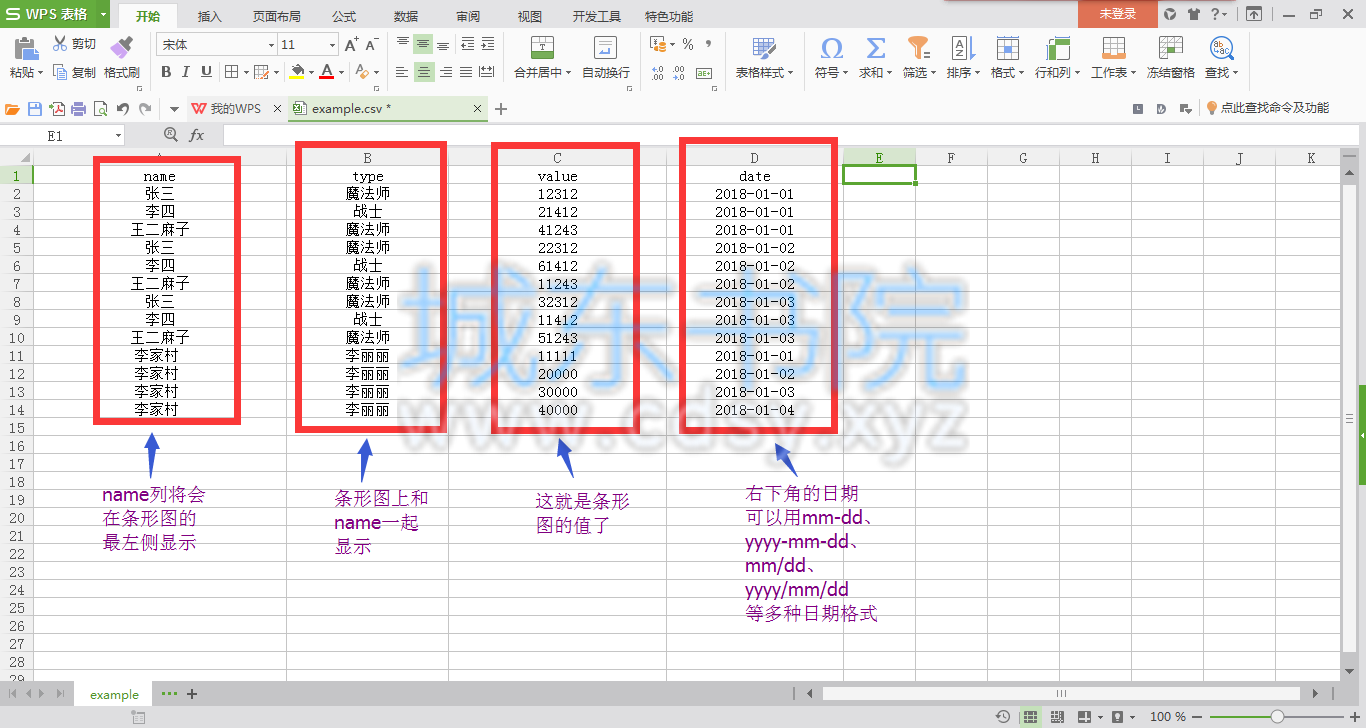Toggle Underline formatting
This screenshot has height=728, width=1366.
206,72
